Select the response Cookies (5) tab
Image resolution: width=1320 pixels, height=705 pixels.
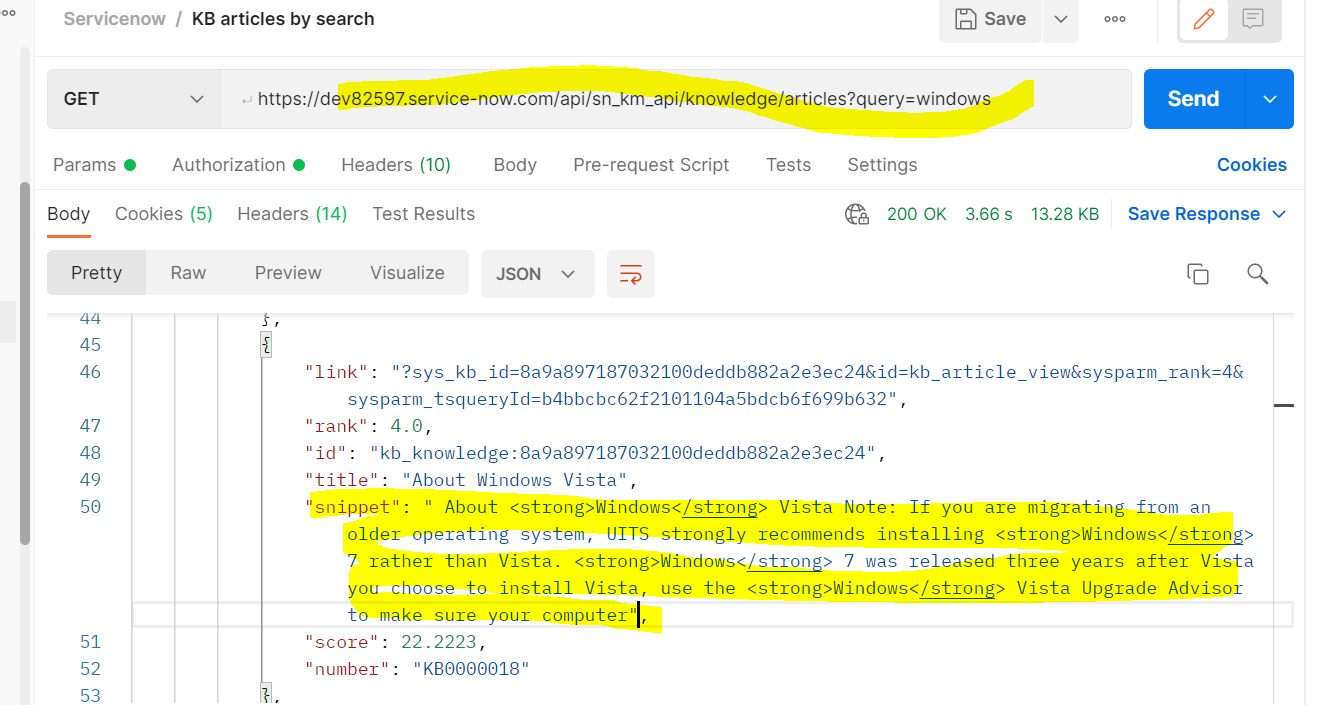(164, 214)
